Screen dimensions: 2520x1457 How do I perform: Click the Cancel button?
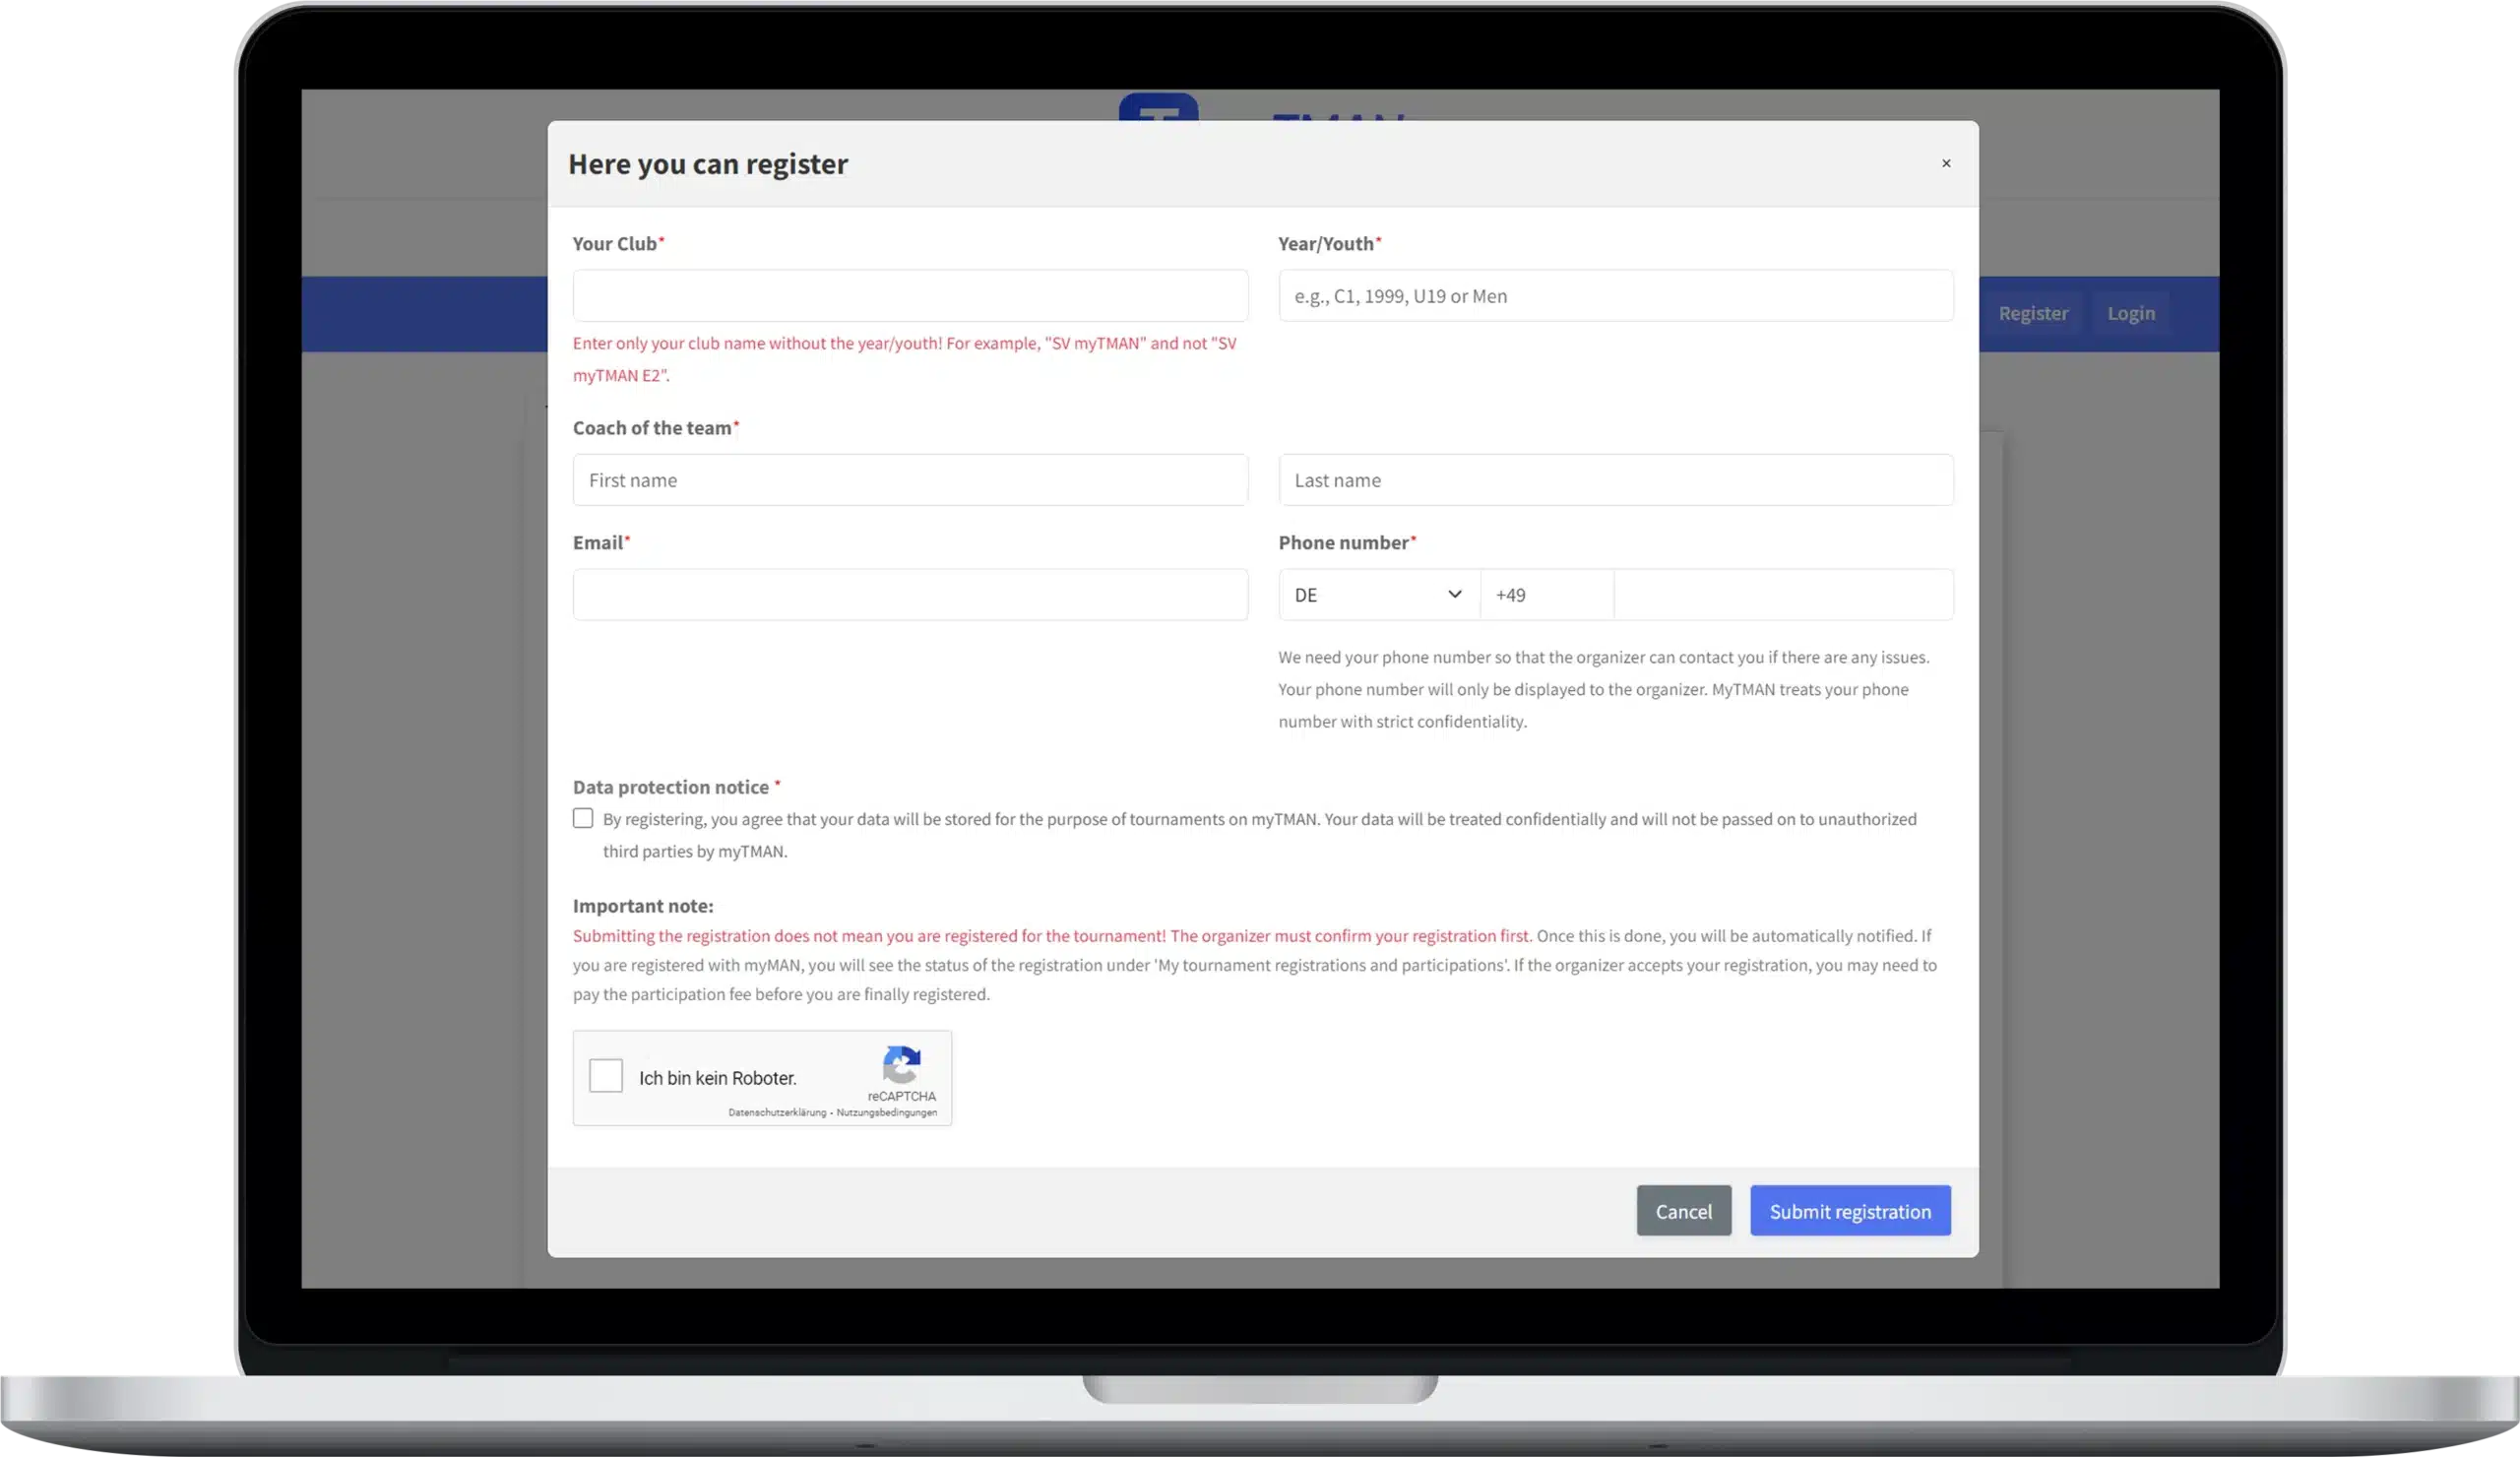point(1684,1211)
